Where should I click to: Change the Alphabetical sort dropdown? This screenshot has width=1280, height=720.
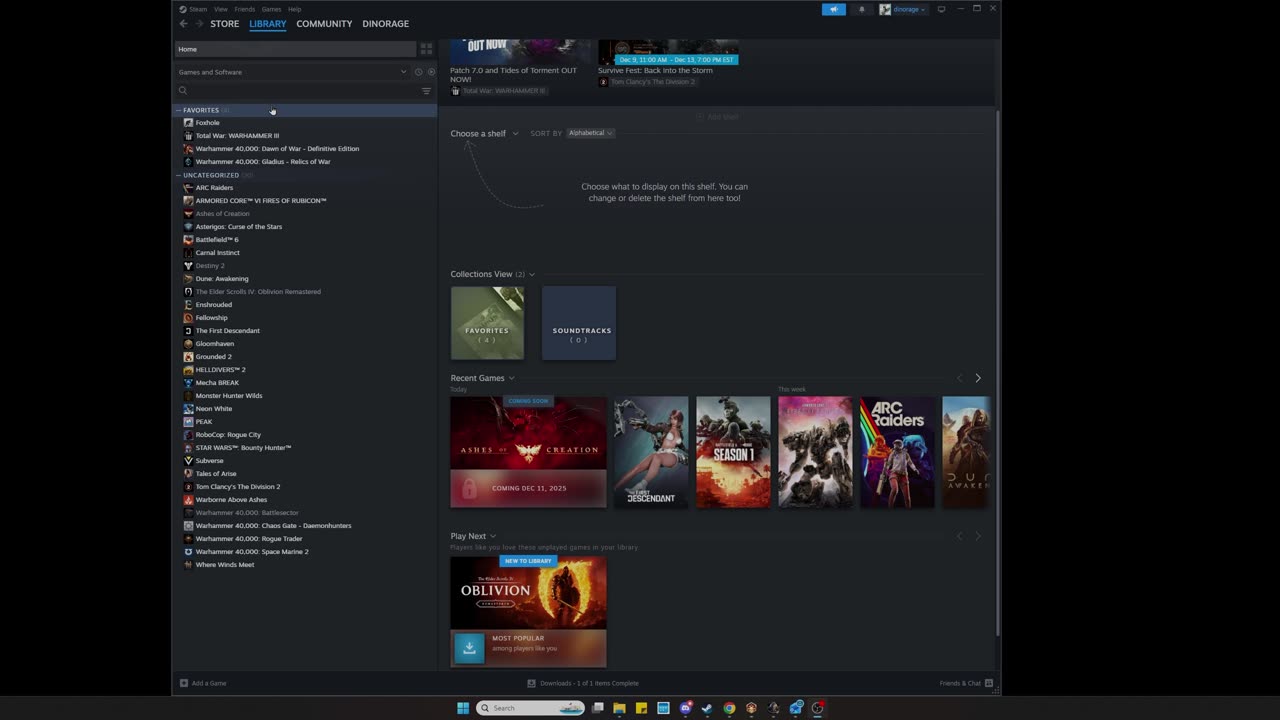point(590,133)
